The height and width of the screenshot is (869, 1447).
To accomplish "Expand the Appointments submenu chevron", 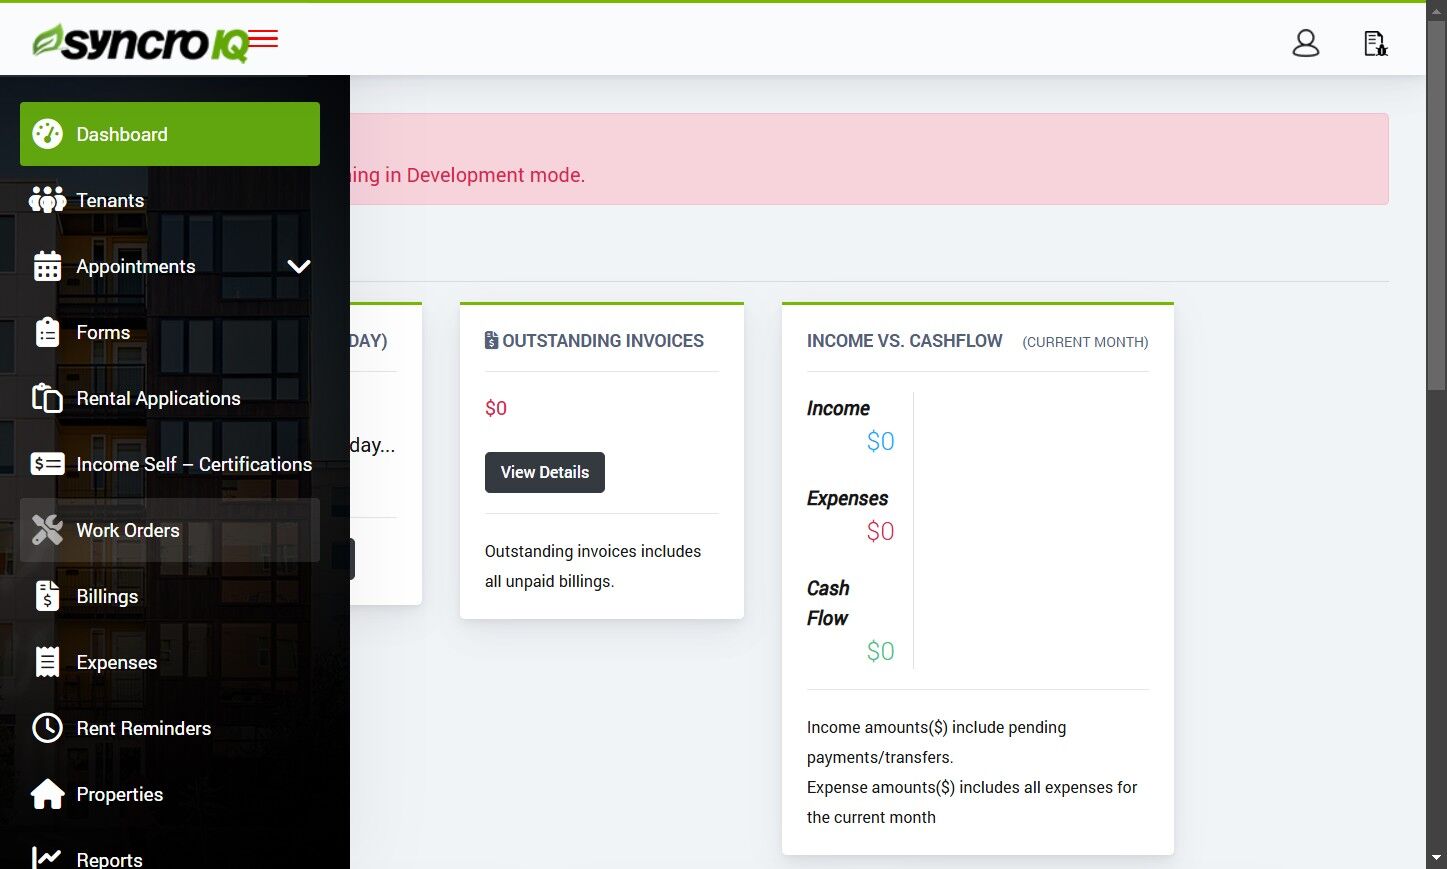I will (x=299, y=266).
